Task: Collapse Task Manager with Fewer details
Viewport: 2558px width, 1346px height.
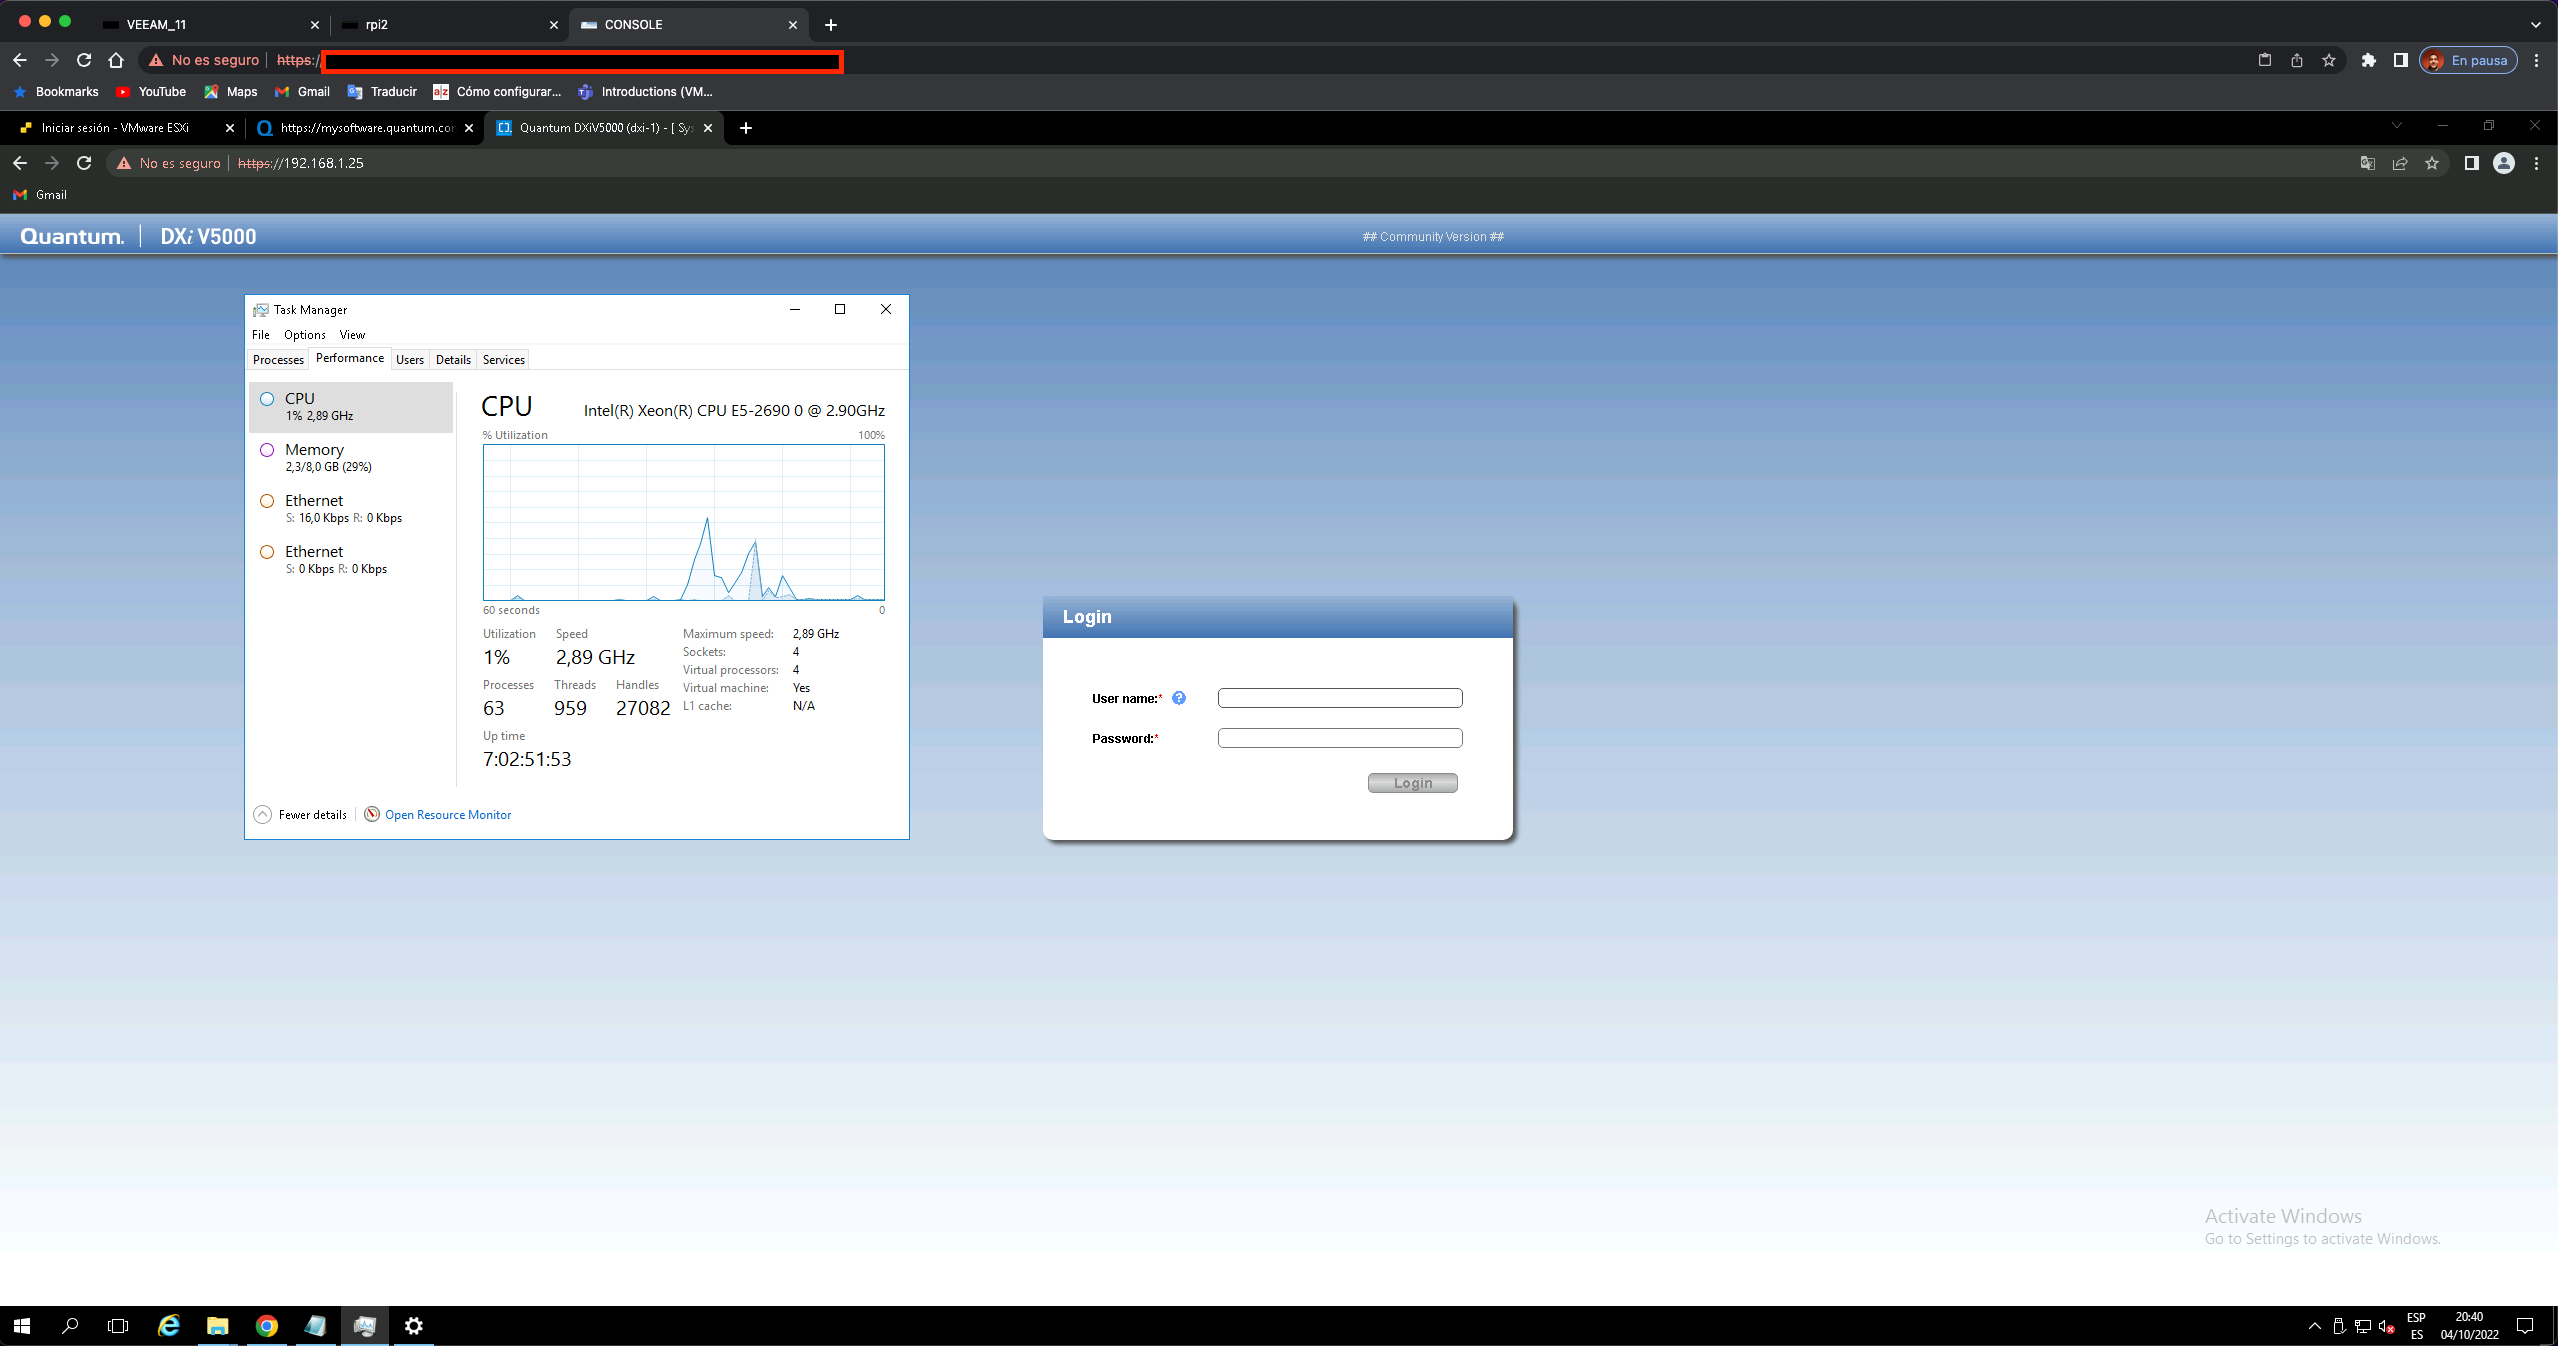Action: (301, 815)
